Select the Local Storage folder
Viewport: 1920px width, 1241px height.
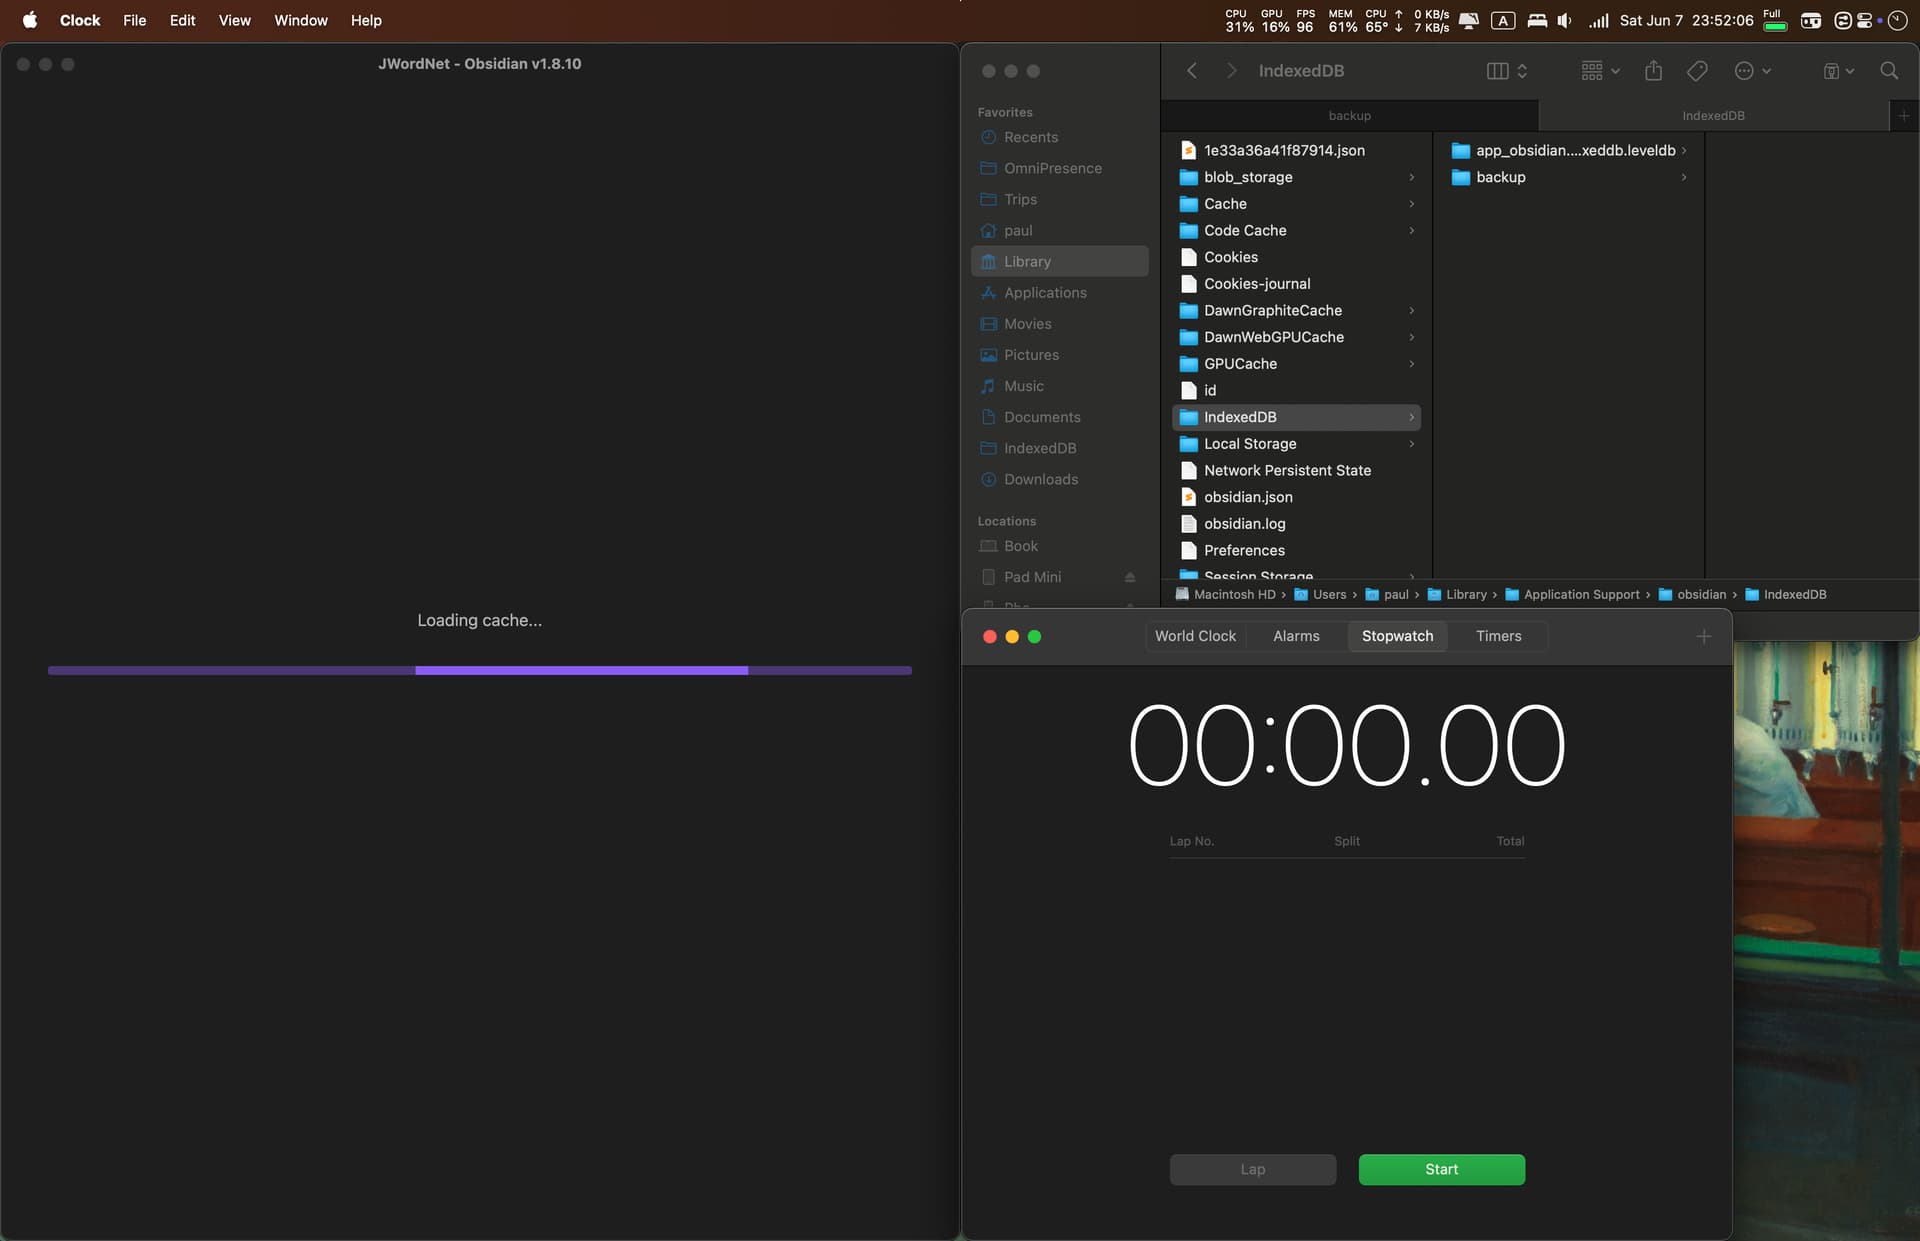tap(1297, 444)
